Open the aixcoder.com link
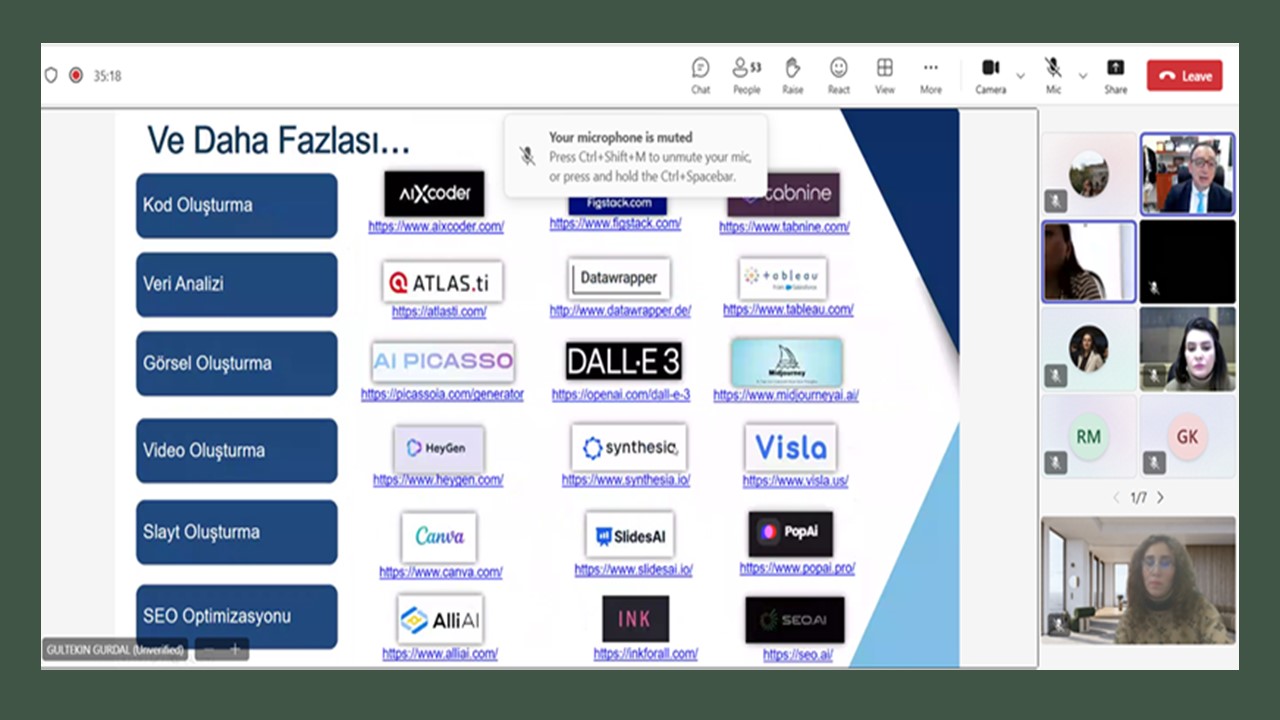 [436, 227]
